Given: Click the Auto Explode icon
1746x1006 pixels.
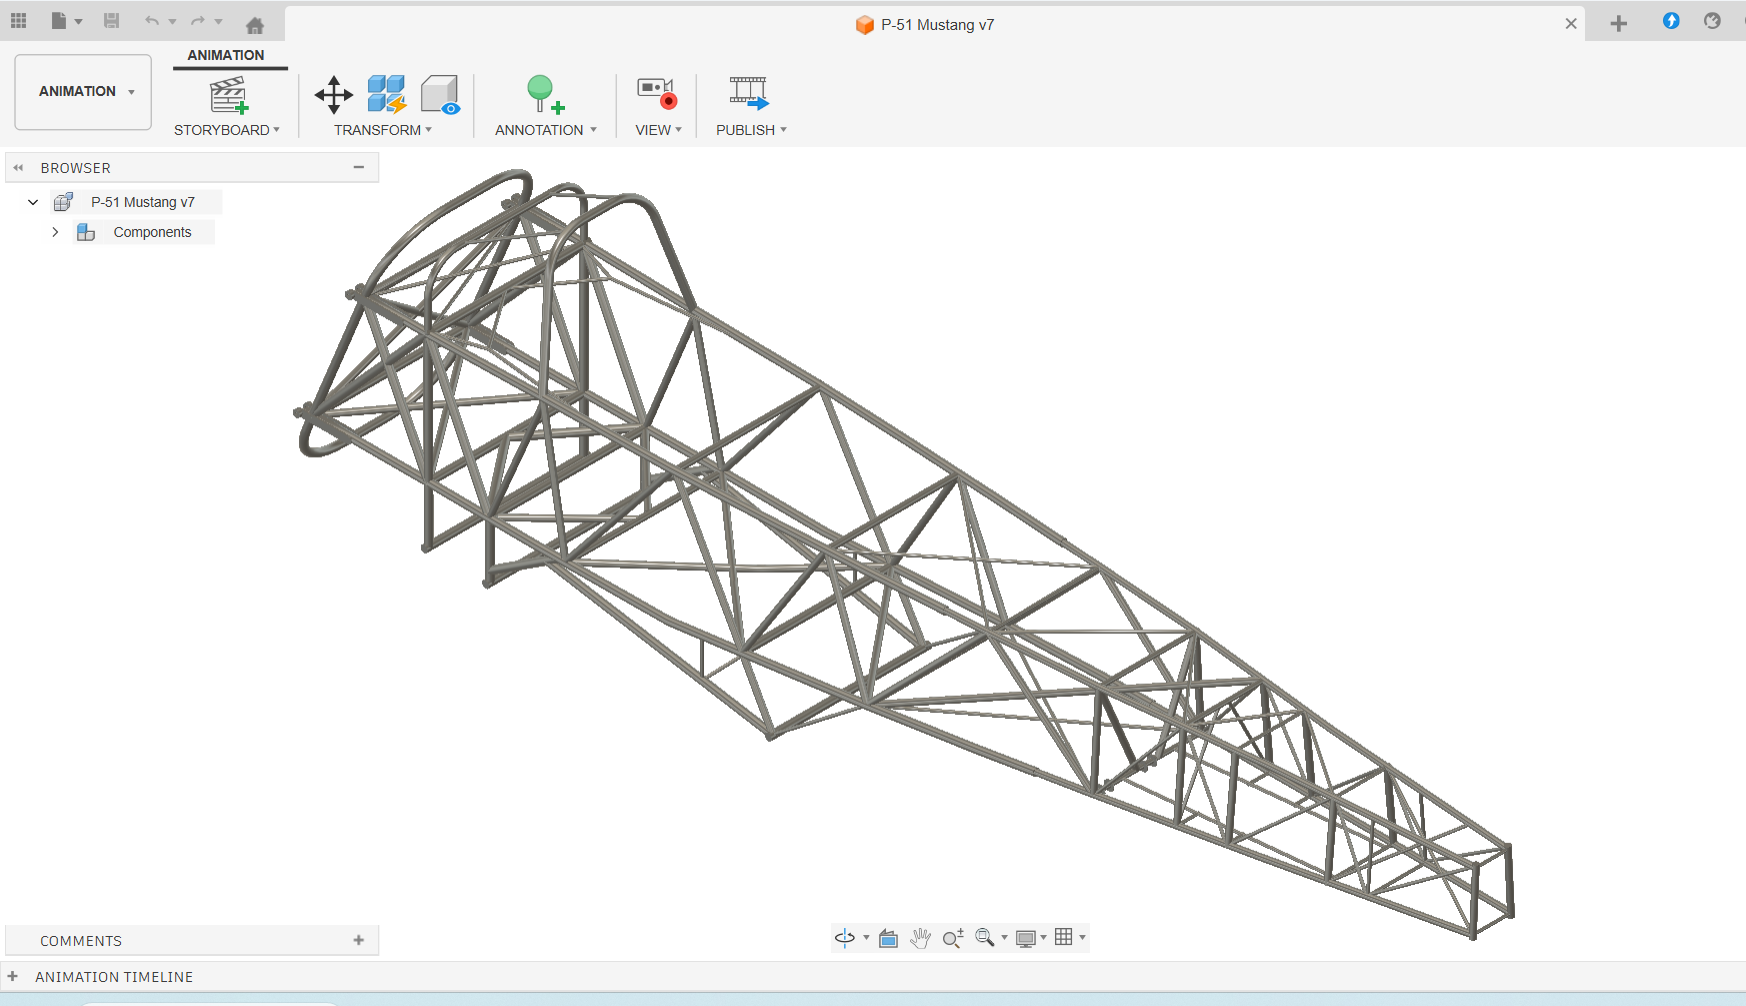Looking at the screenshot, I should [x=386, y=95].
